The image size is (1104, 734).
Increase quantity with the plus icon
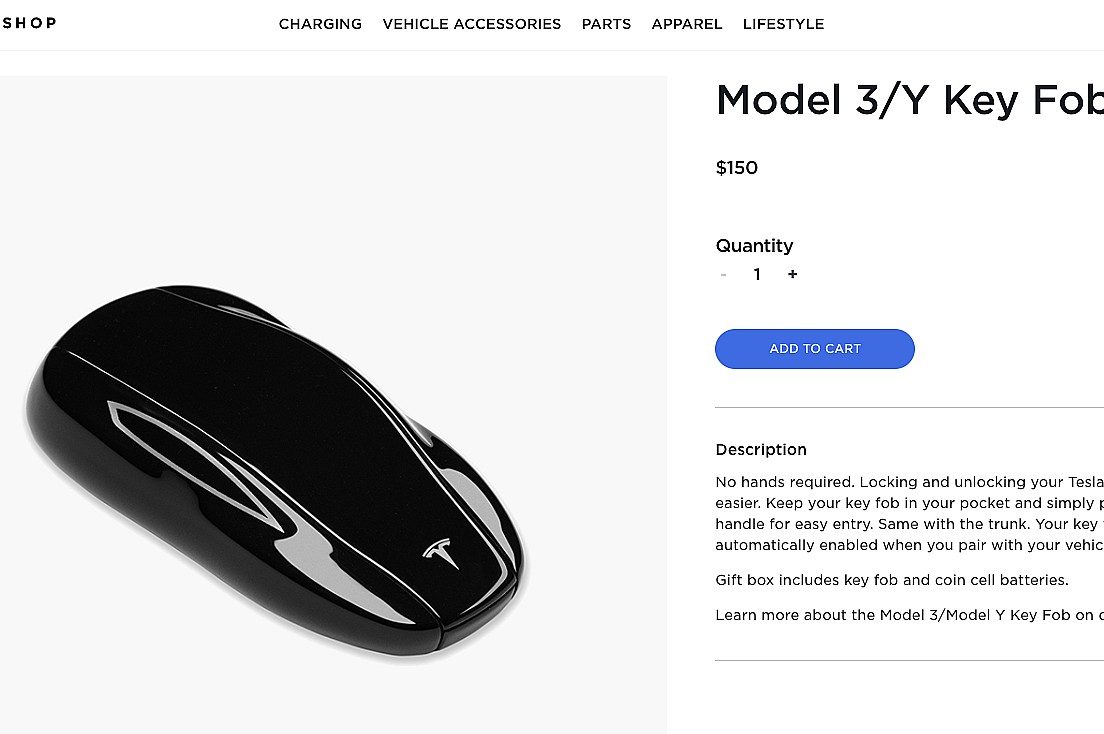click(x=792, y=274)
